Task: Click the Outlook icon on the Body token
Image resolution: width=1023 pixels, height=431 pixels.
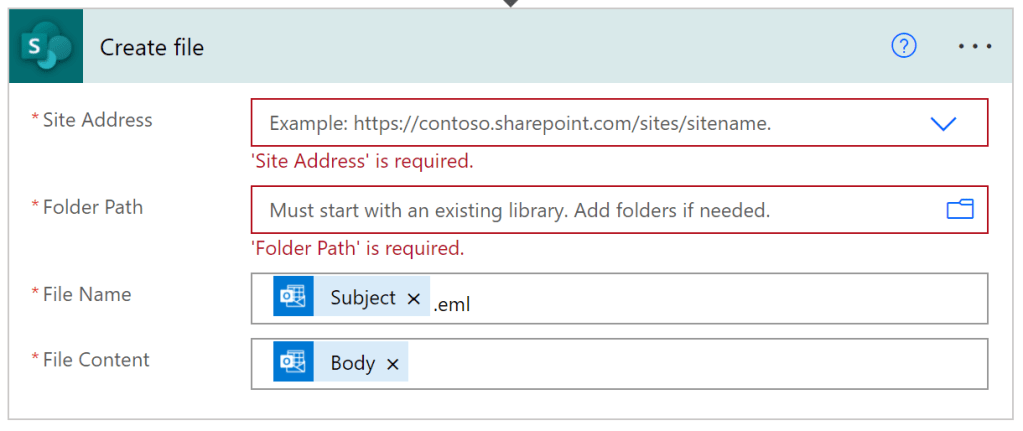Action: click(293, 363)
